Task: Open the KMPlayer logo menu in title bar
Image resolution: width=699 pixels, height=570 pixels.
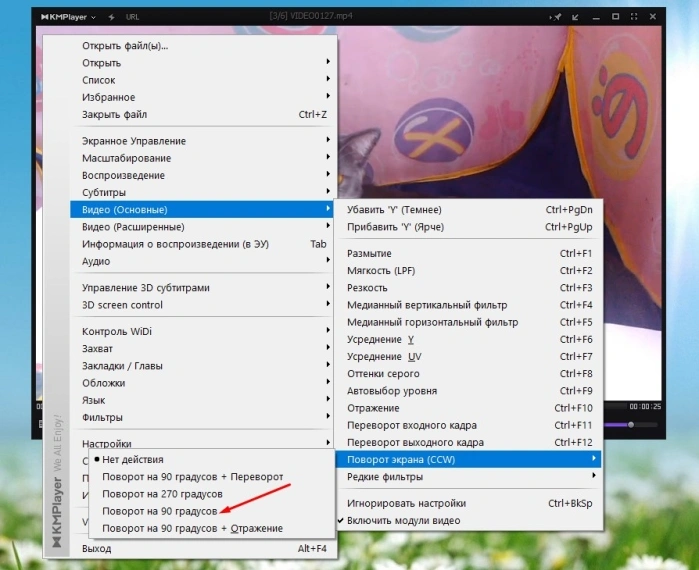Action: (x=68, y=17)
